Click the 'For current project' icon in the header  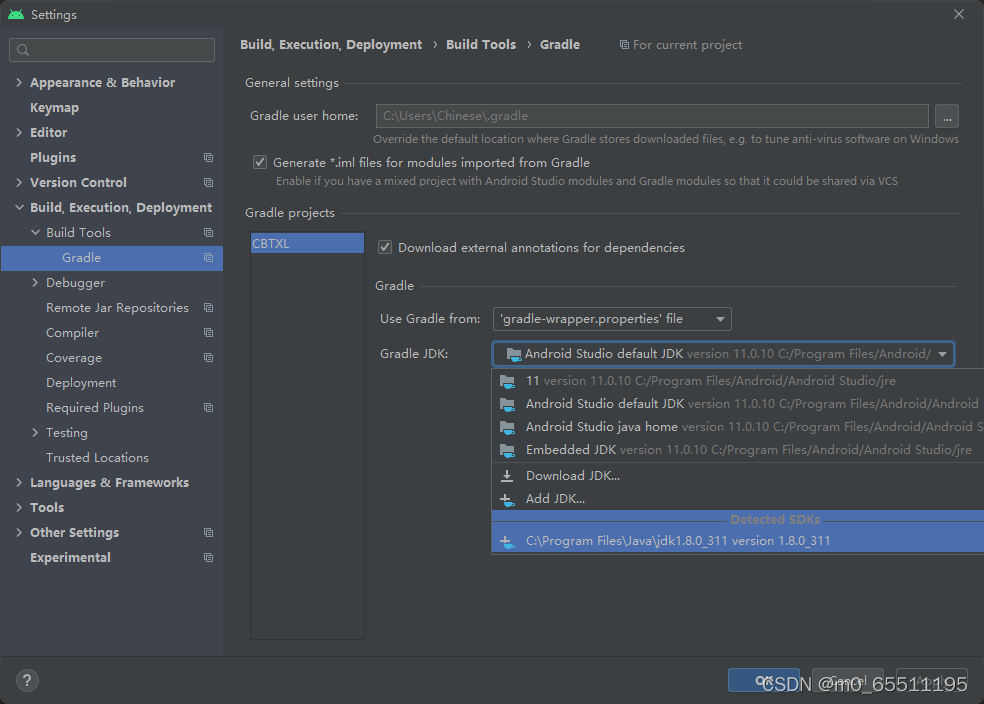pyautogui.click(x=622, y=45)
